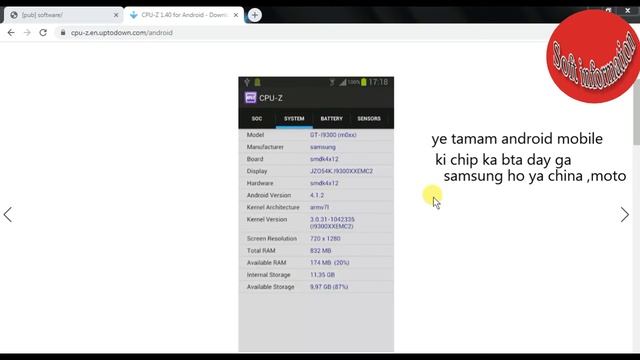Reload the page with the refresh icon

(x=43, y=33)
